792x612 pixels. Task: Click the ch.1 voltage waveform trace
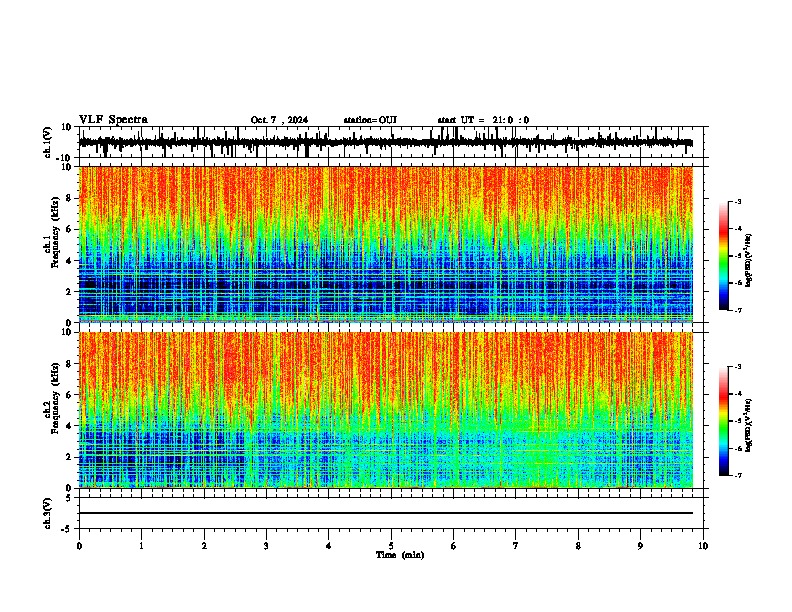click(x=385, y=142)
